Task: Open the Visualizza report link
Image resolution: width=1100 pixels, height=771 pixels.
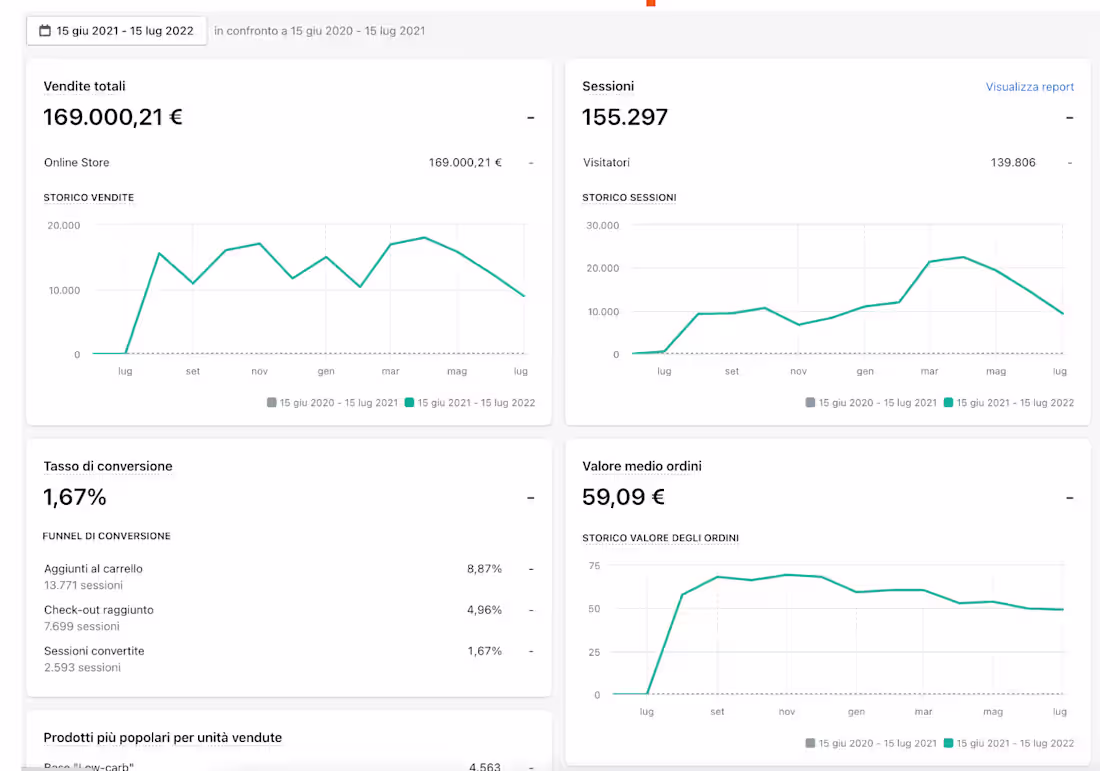Action: tap(1029, 87)
